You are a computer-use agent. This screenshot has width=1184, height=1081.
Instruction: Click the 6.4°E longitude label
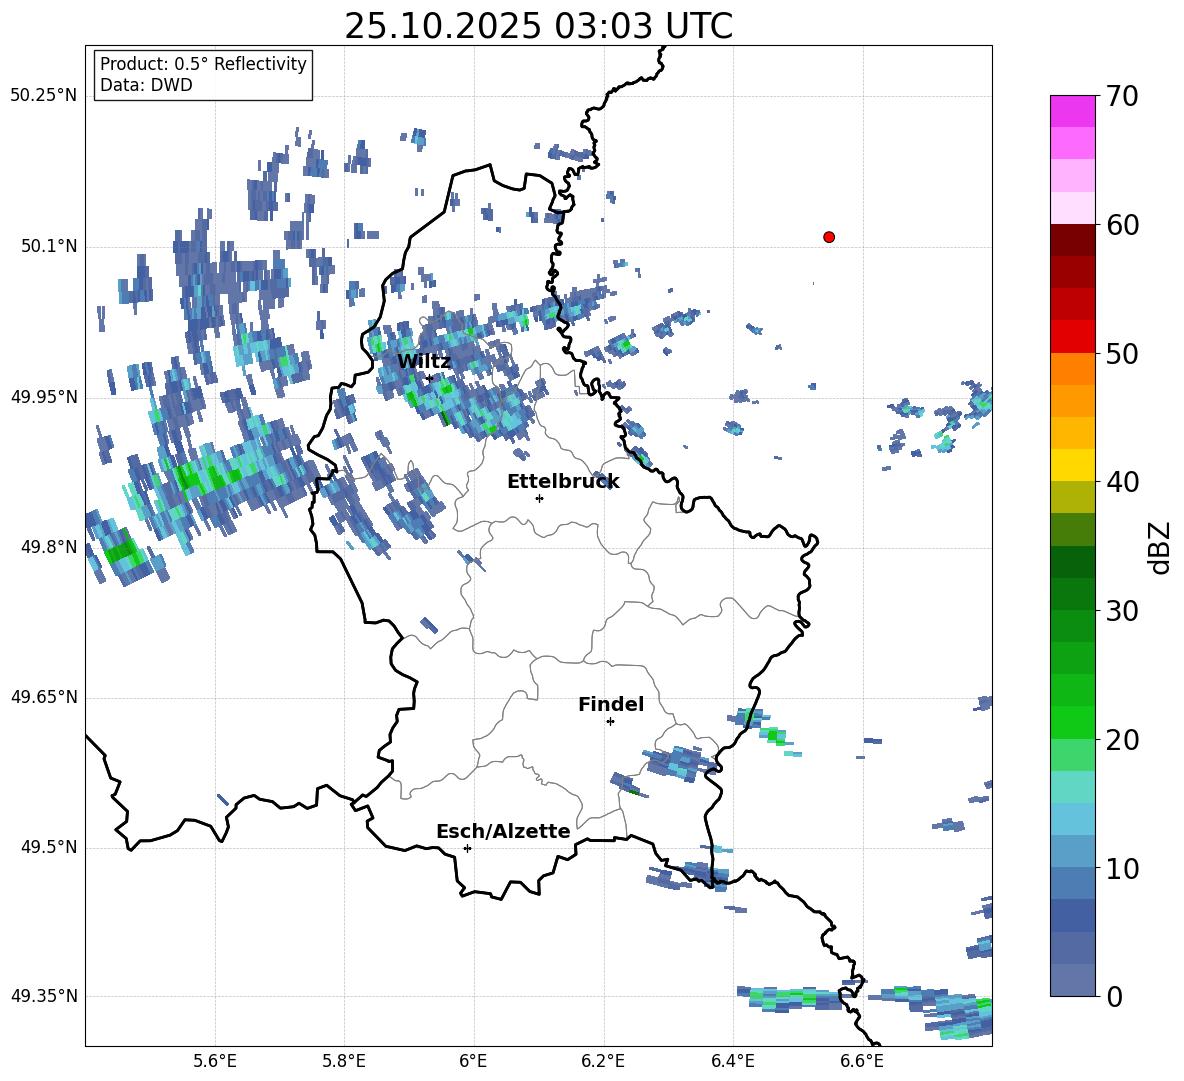click(732, 1061)
